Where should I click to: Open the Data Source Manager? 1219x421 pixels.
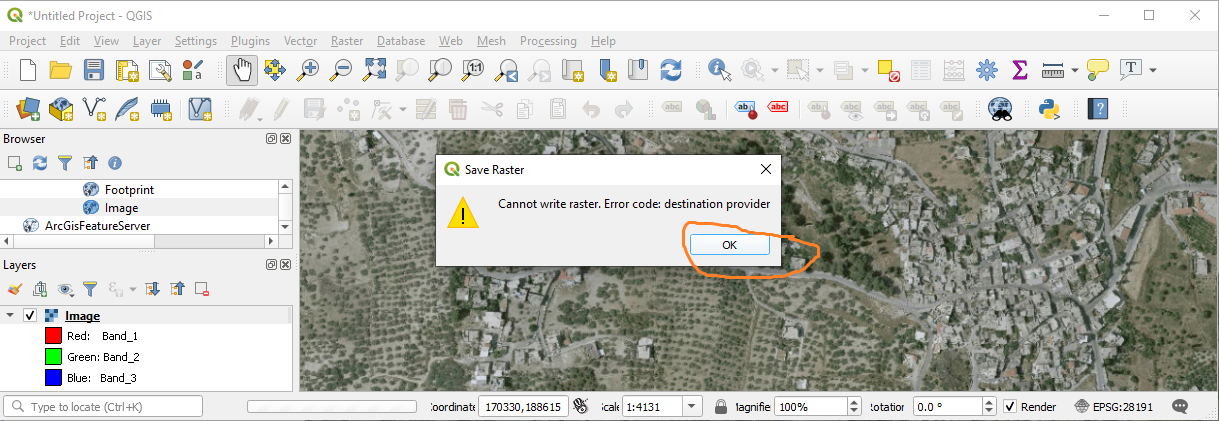coord(28,108)
